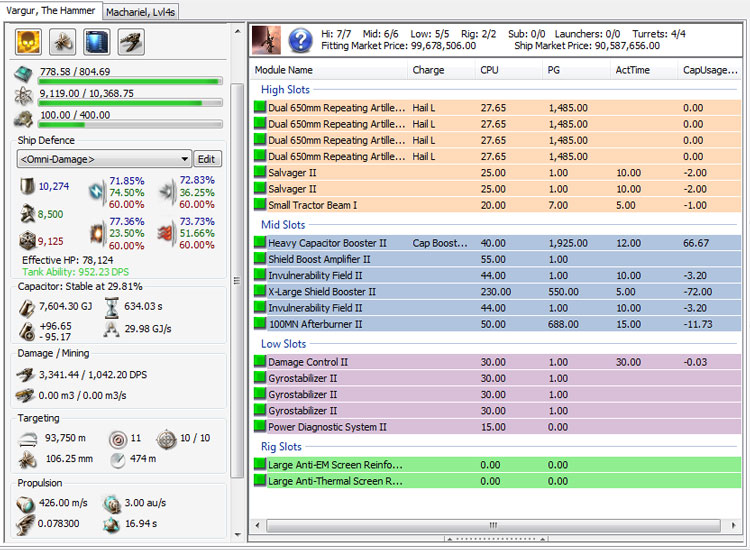Toggle state box of X-Large Shield Booster II
Viewport: 750px width, 550px height.
tap(260, 291)
